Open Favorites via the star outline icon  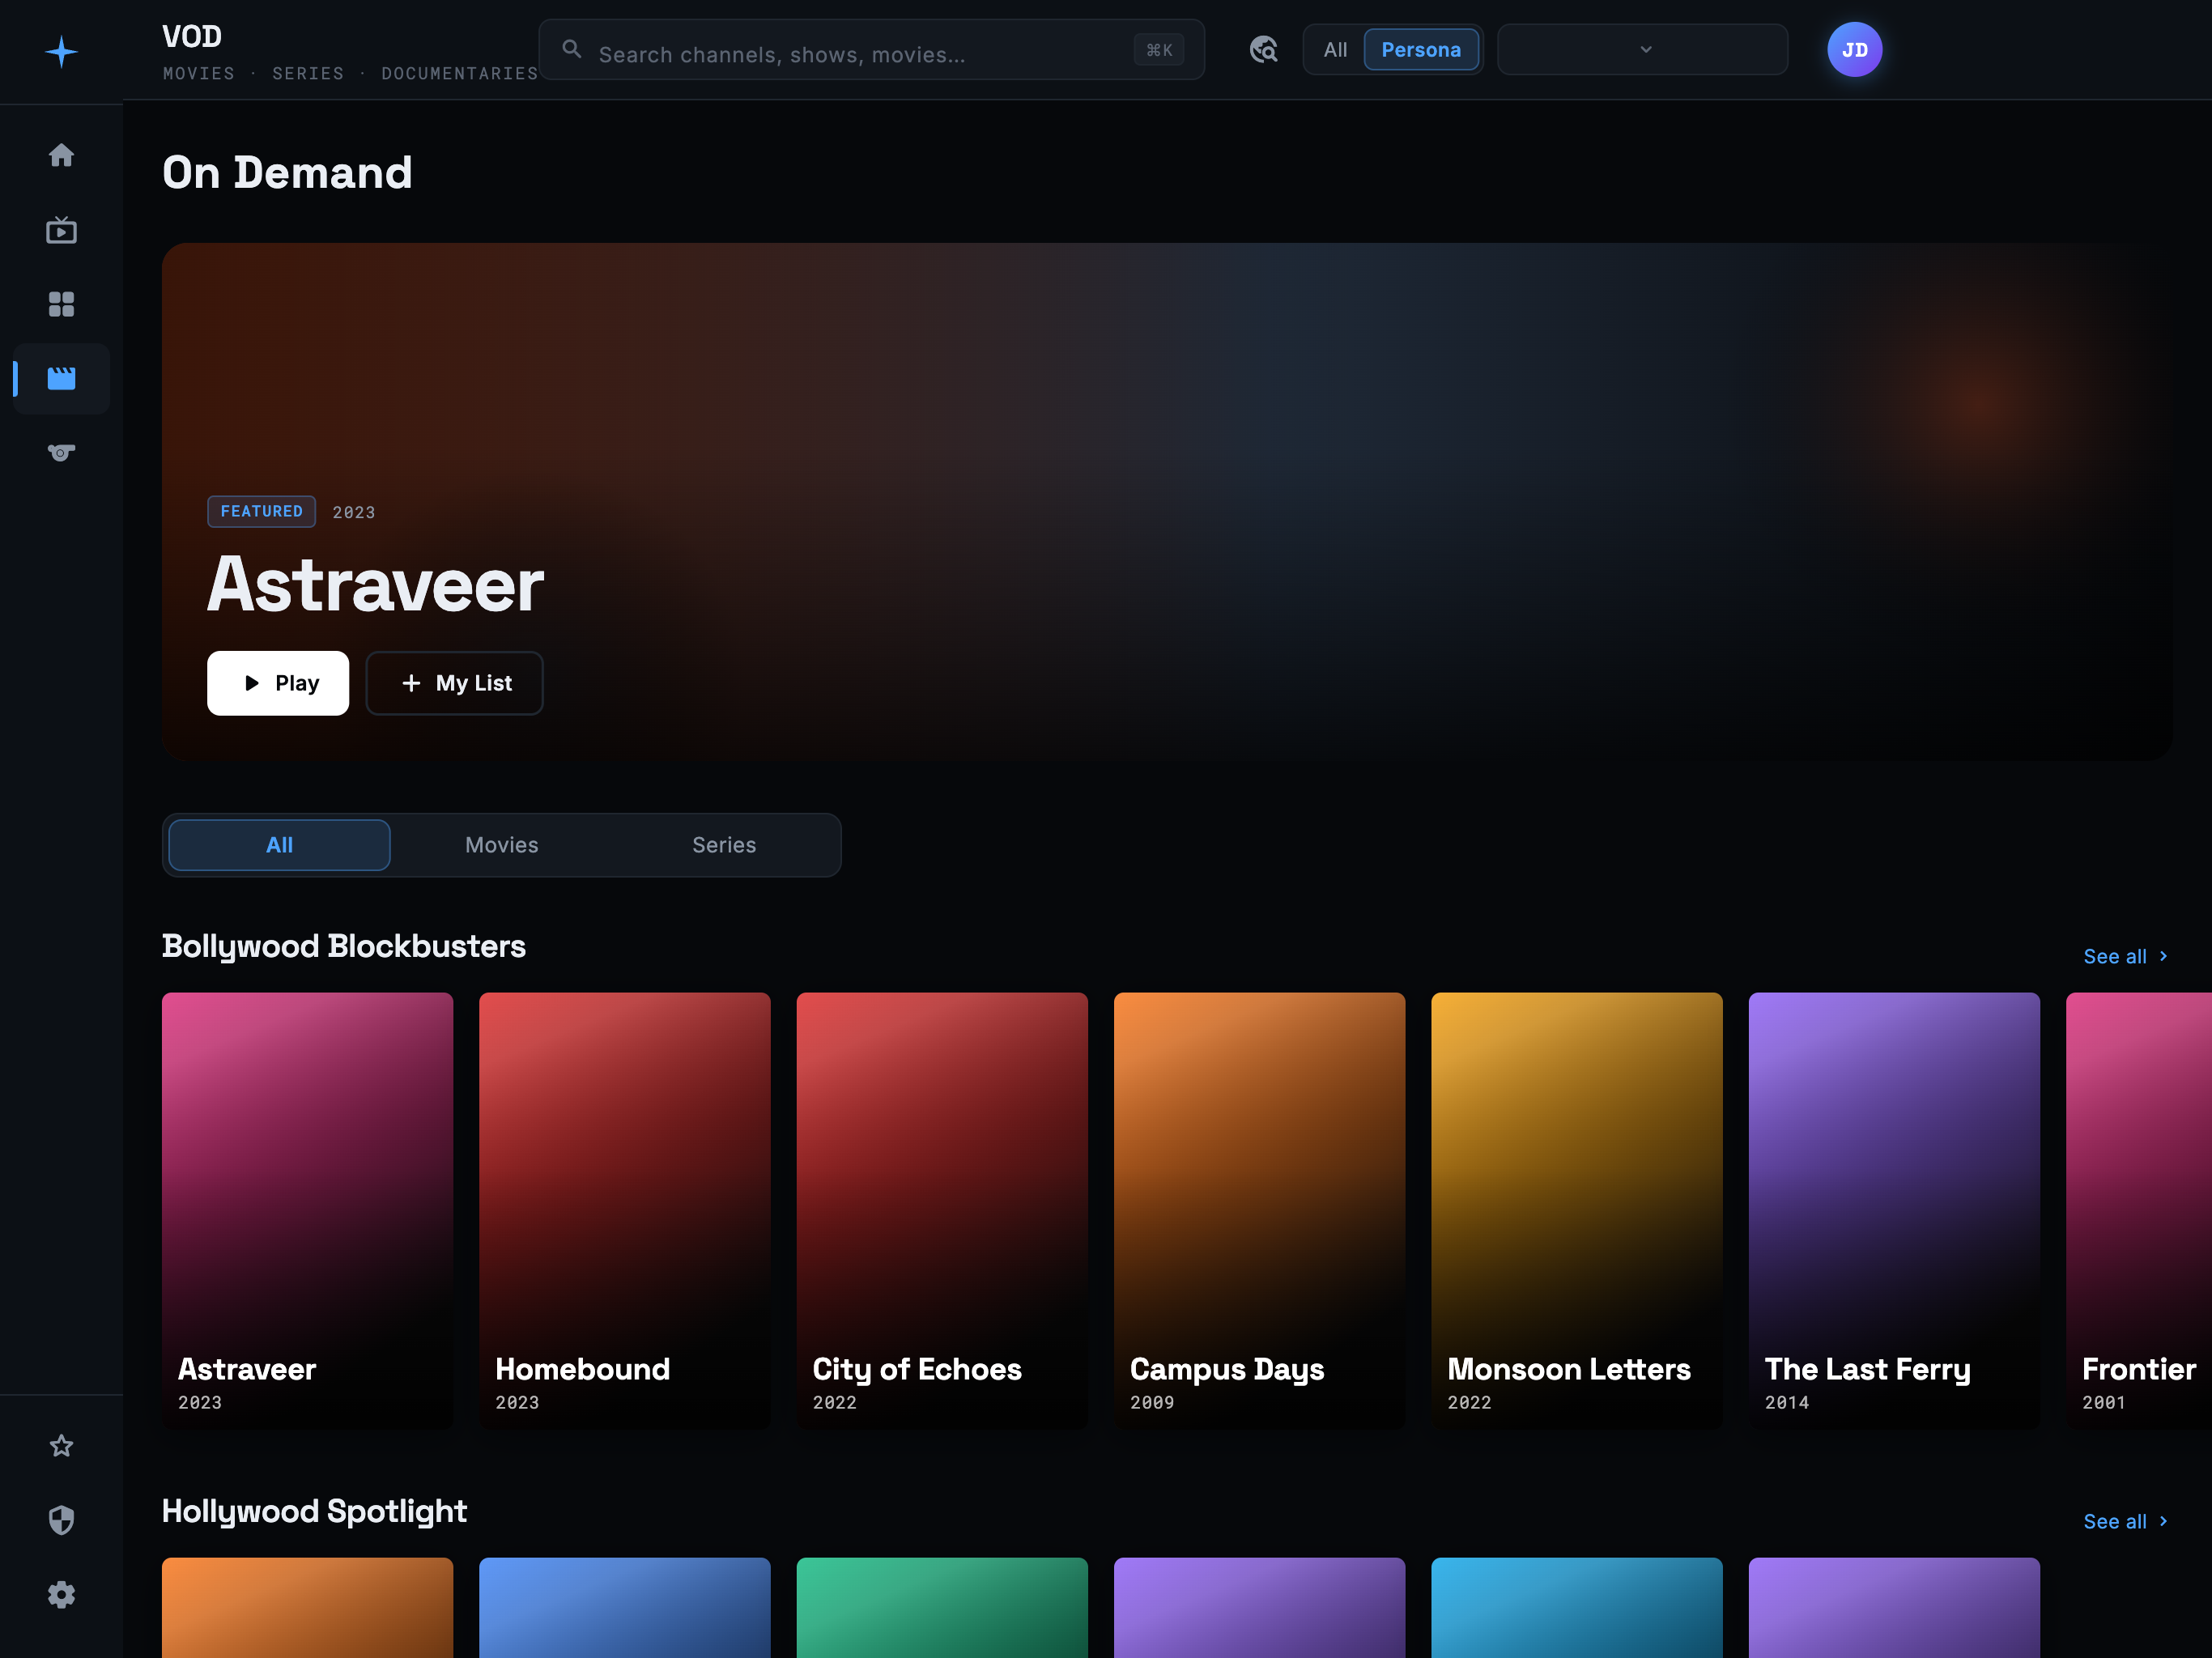tap(61, 1446)
